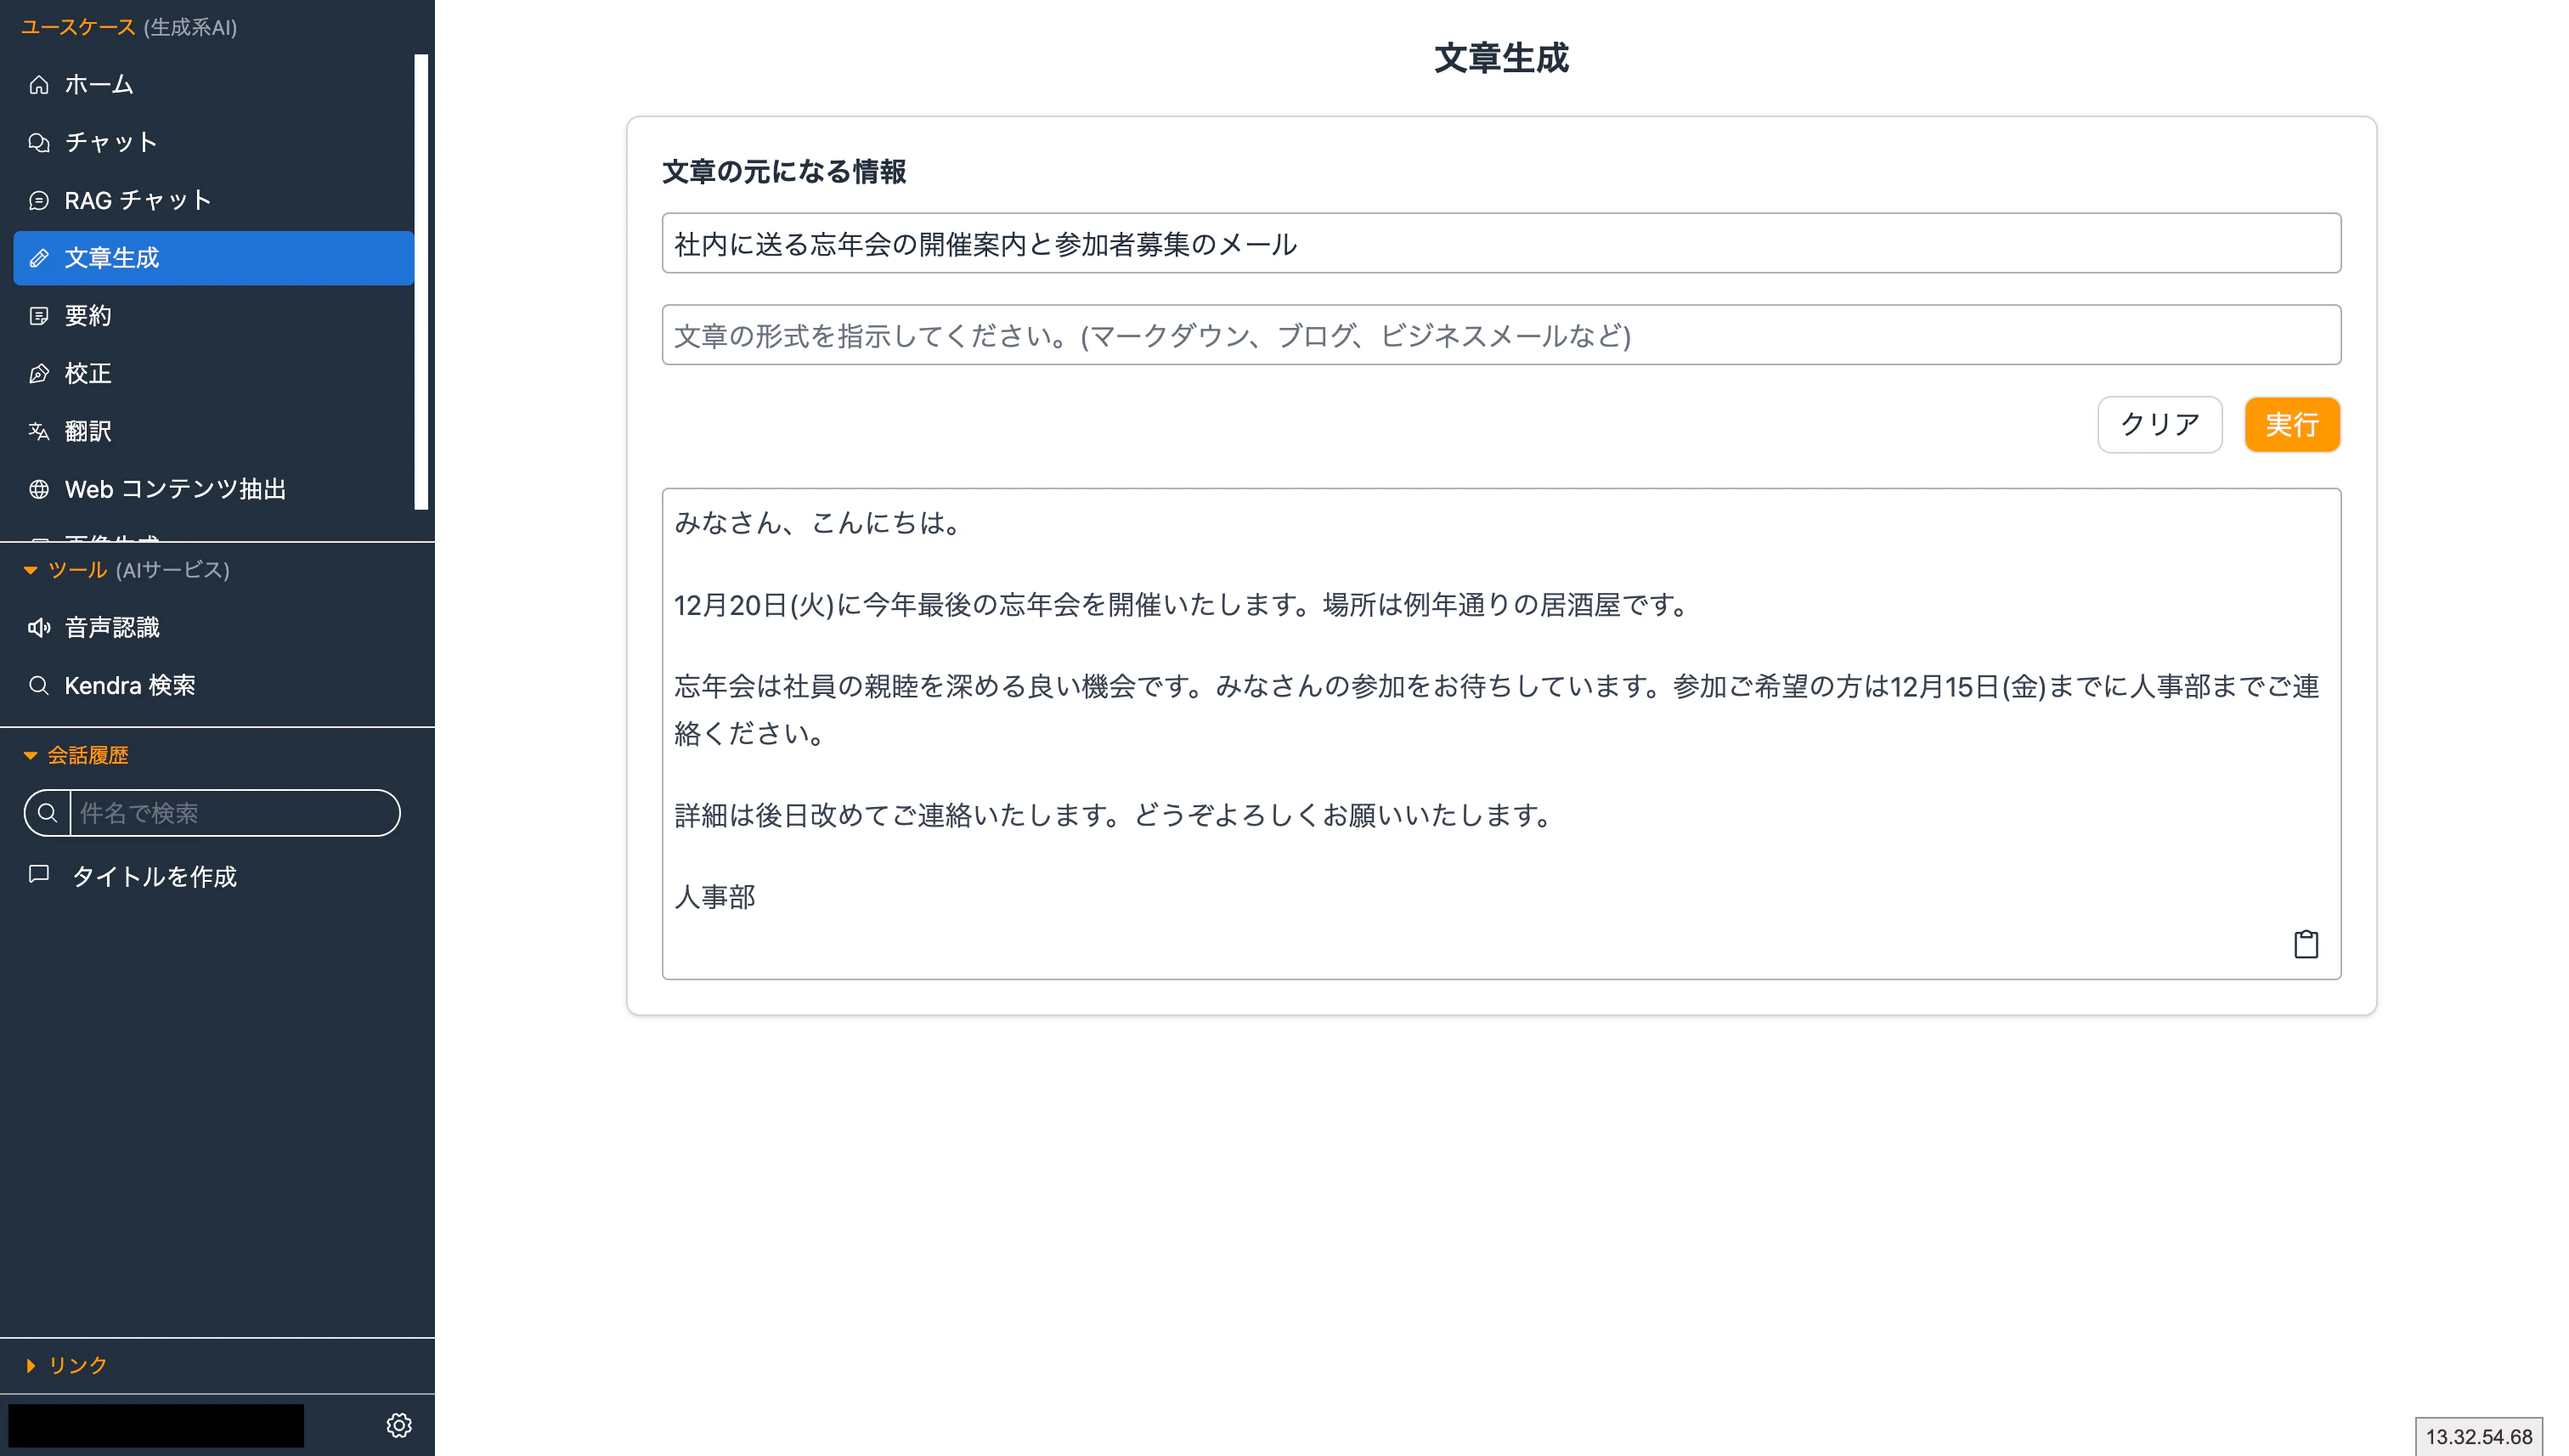Screen dimensions: 2569x1456
Task: Click the 13.32.54.68 IP label
Action: point(2478,1436)
